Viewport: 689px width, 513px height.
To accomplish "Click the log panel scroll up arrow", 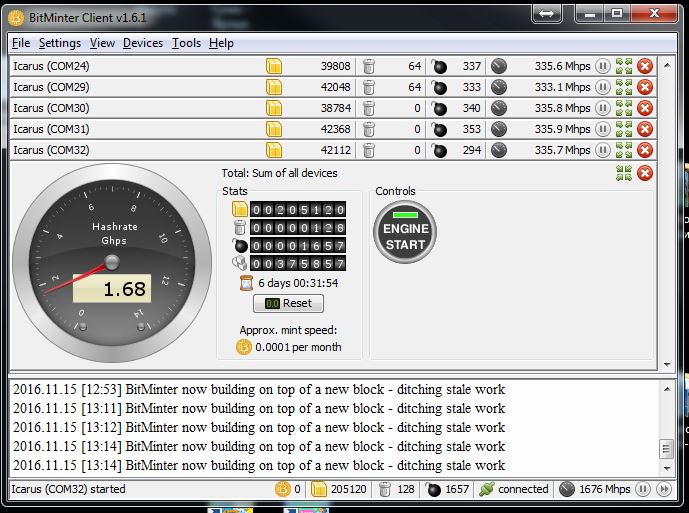I will pos(667,389).
